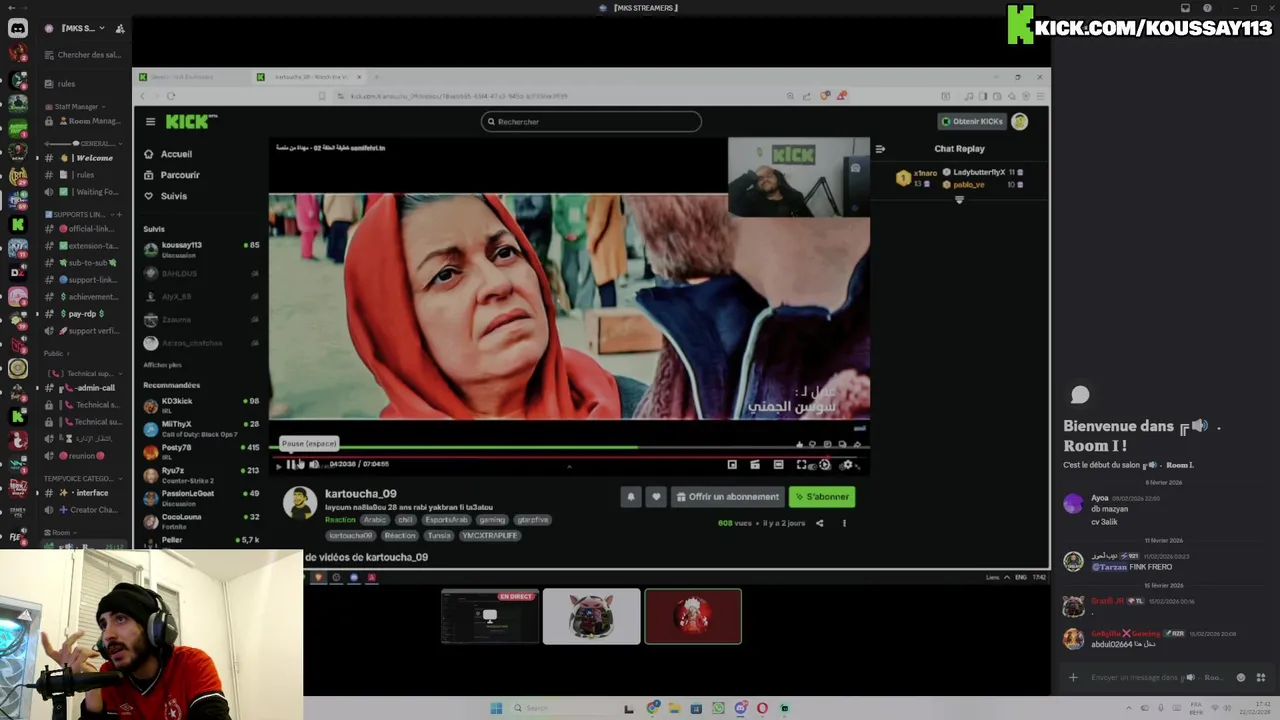Open browser menu in Kick window

tap(1041, 96)
